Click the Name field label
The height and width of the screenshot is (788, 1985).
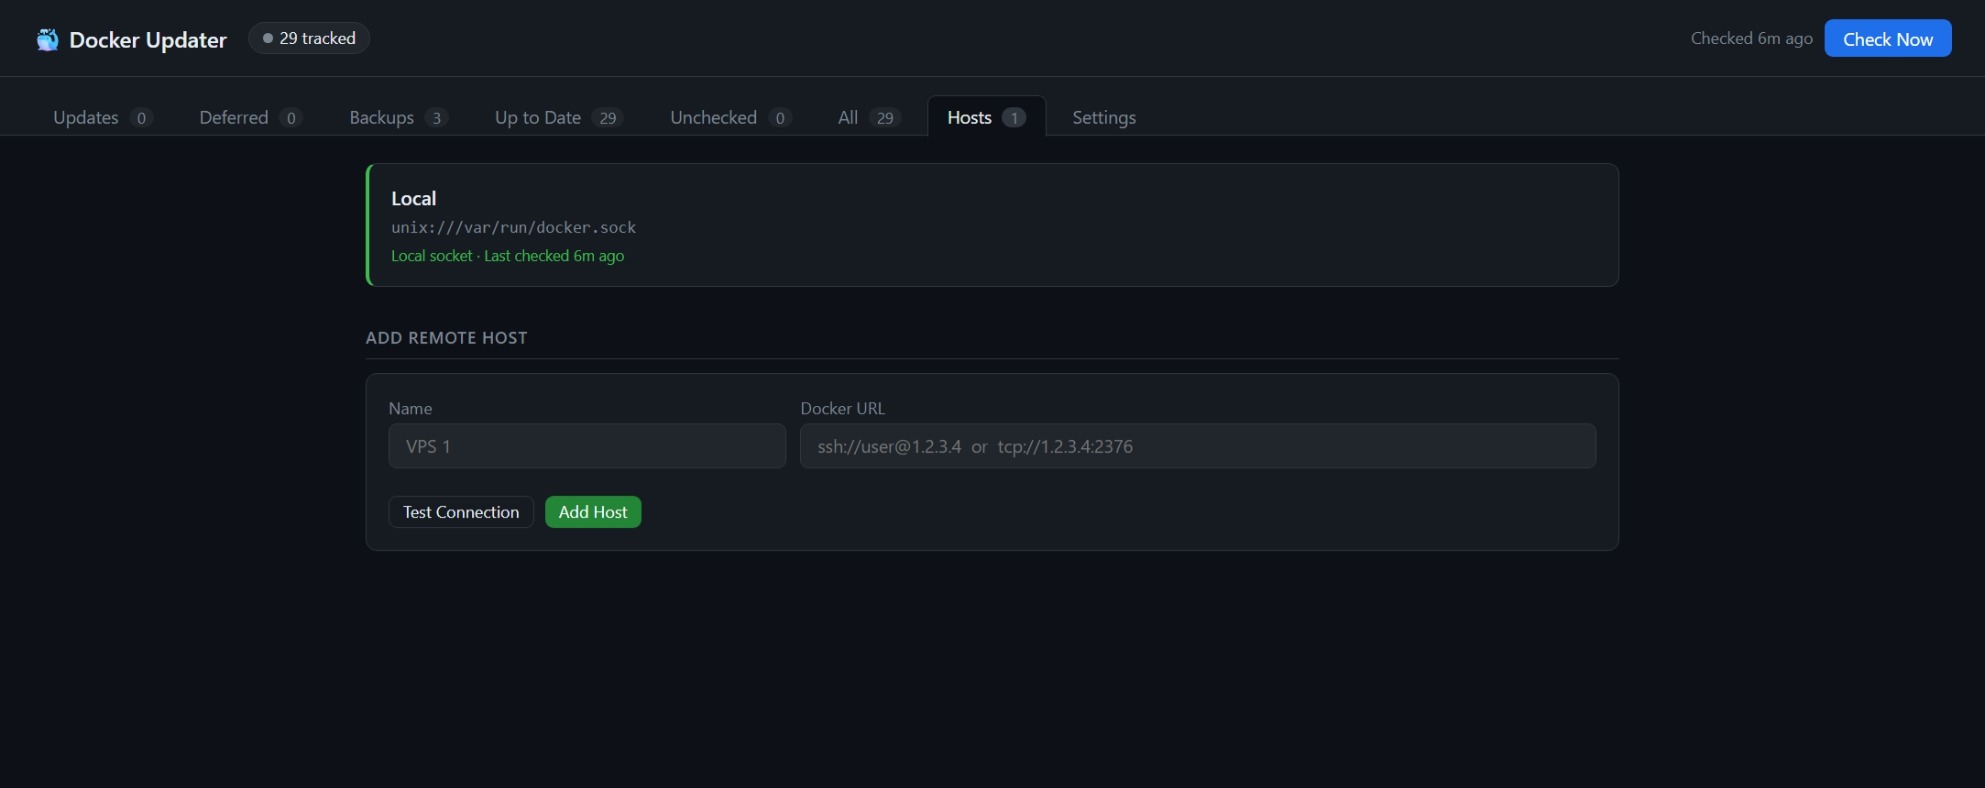[x=410, y=408]
